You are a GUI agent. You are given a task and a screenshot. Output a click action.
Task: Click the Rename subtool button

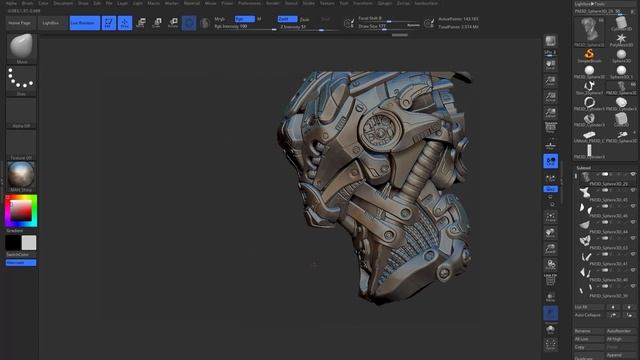pyautogui.click(x=589, y=331)
